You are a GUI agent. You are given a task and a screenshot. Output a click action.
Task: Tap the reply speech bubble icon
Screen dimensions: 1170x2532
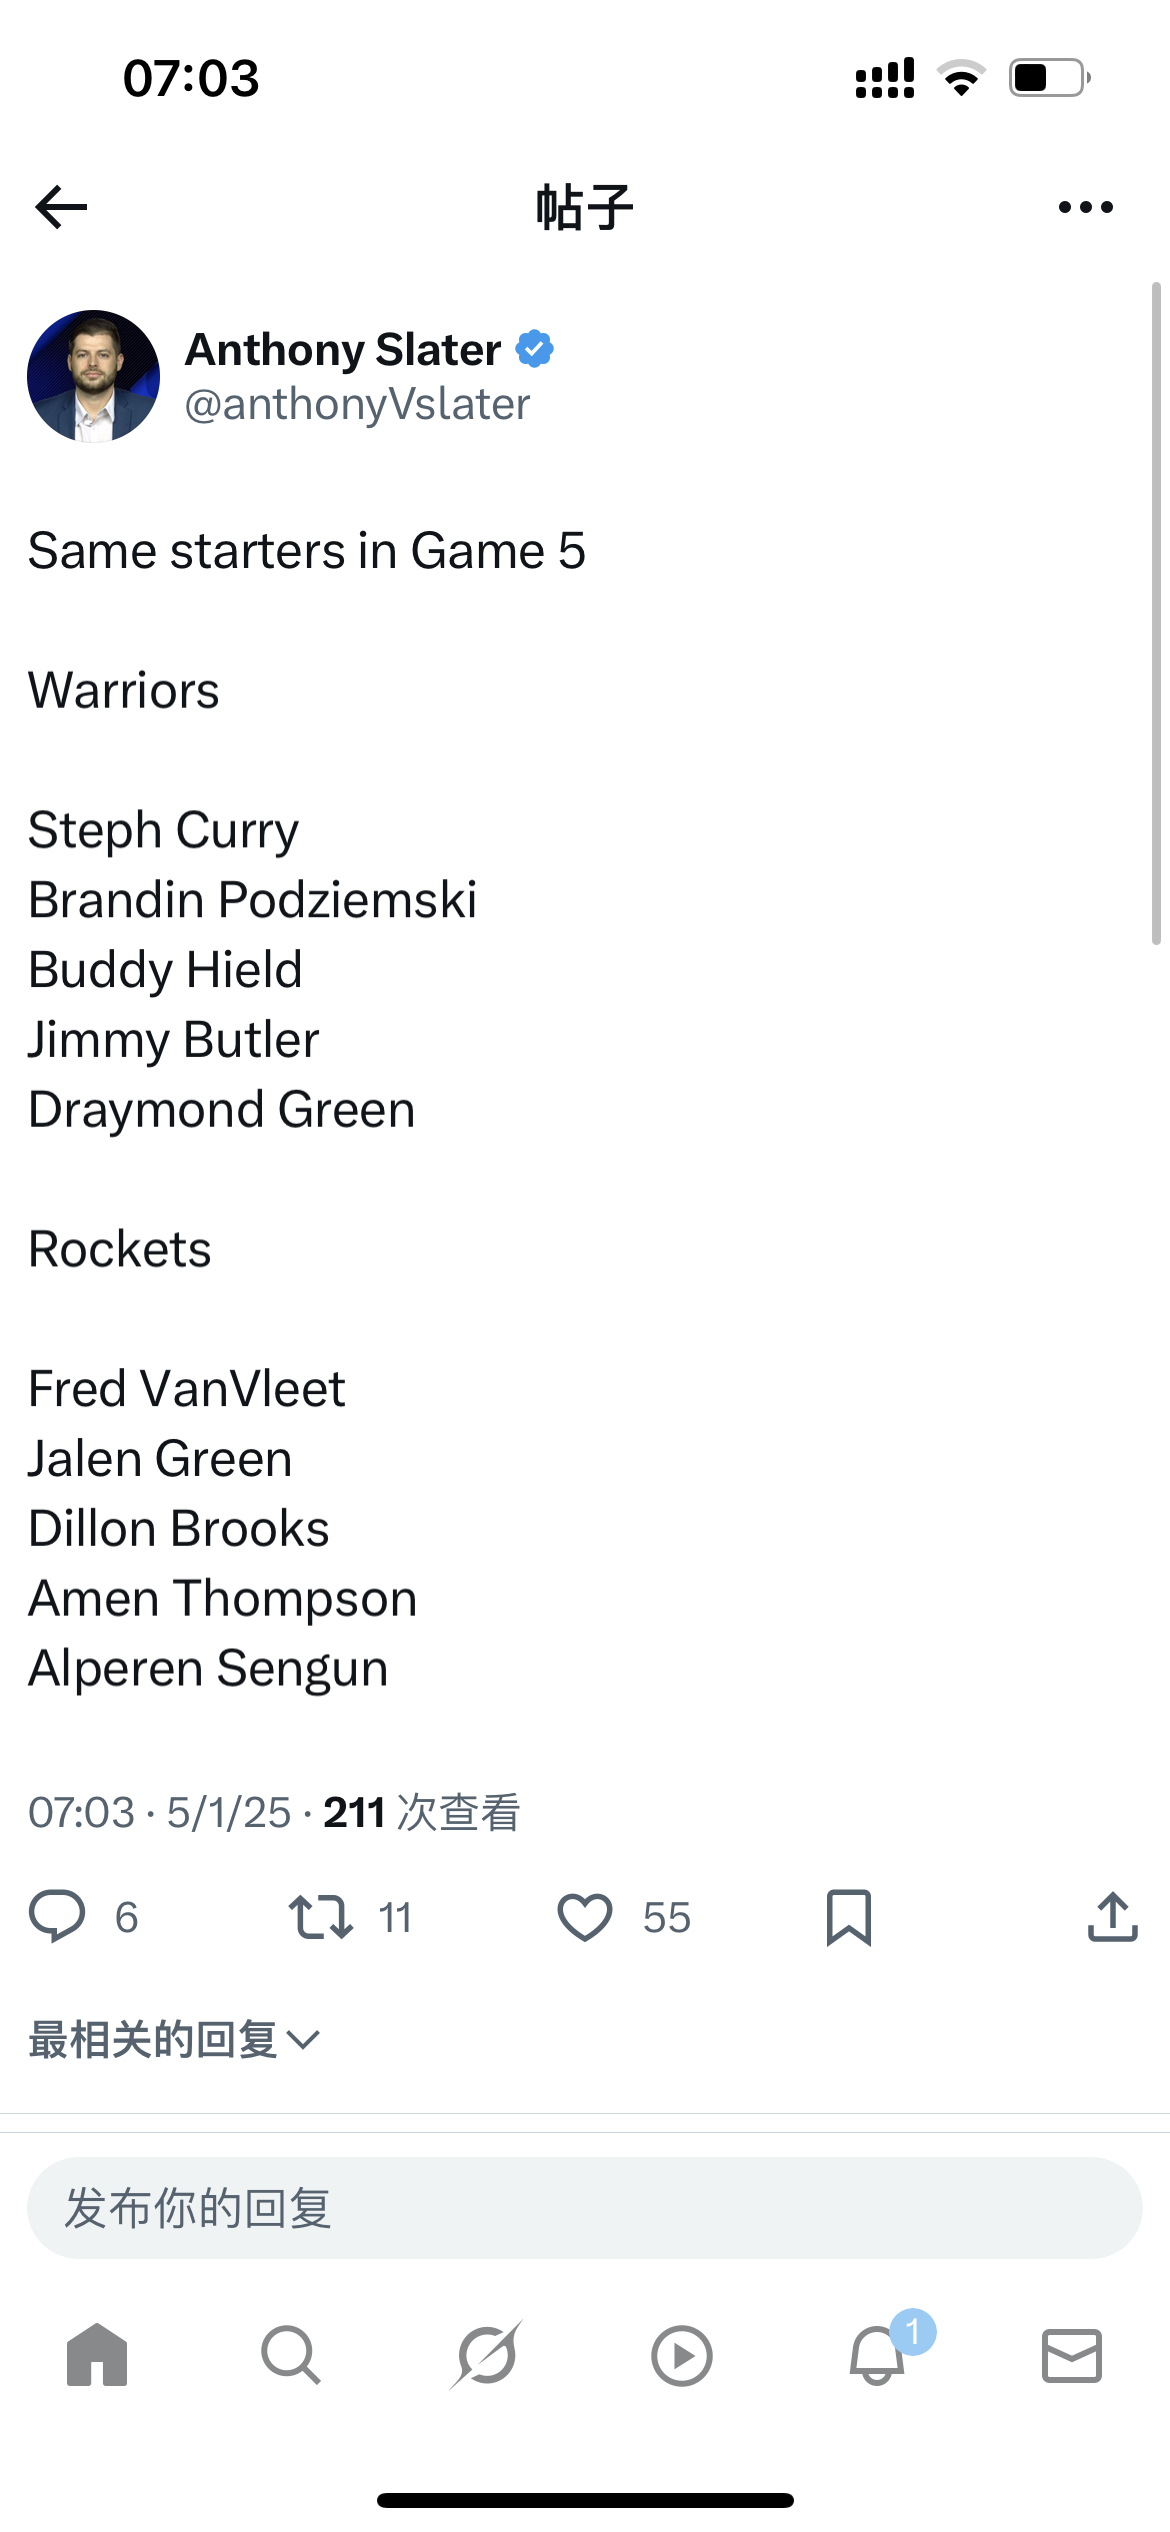(57, 1917)
